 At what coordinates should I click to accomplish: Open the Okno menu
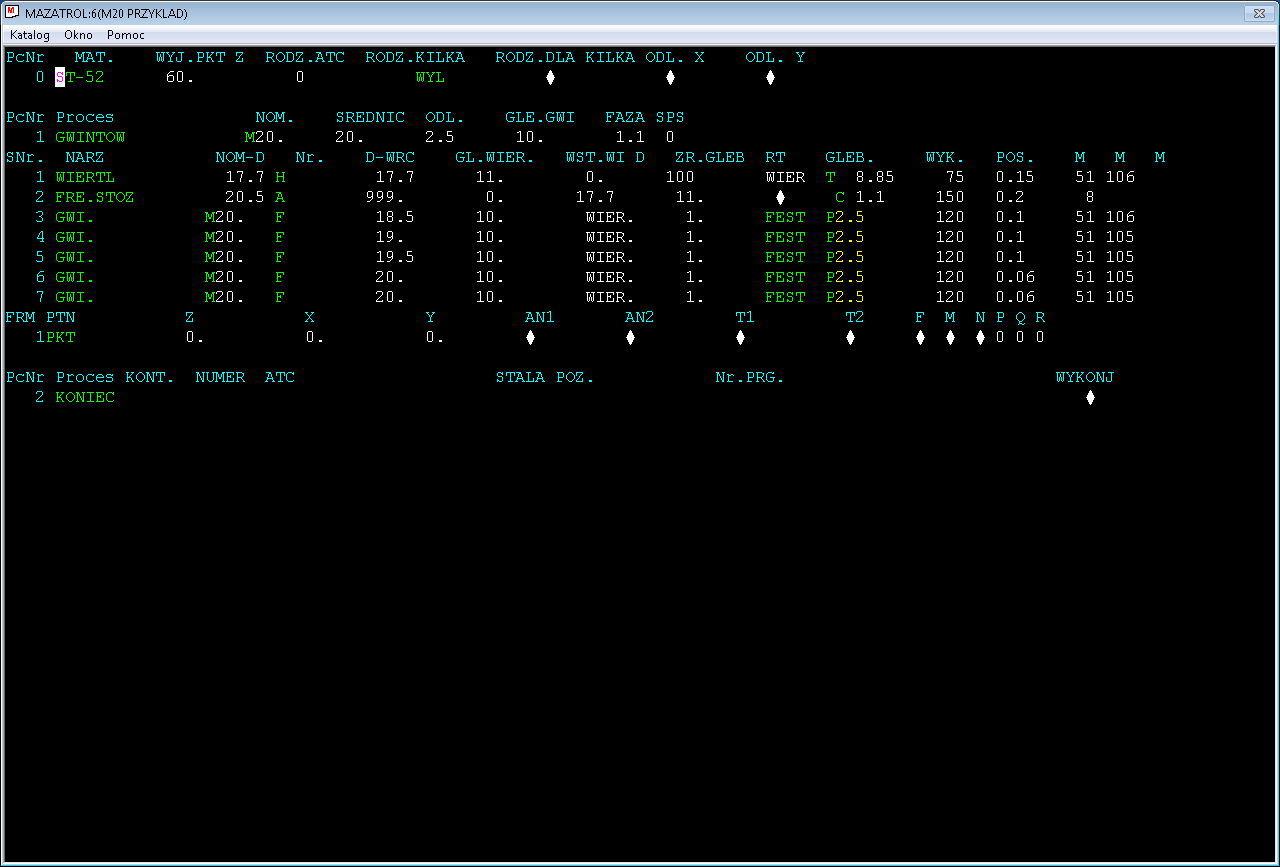(x=78, y=35)
